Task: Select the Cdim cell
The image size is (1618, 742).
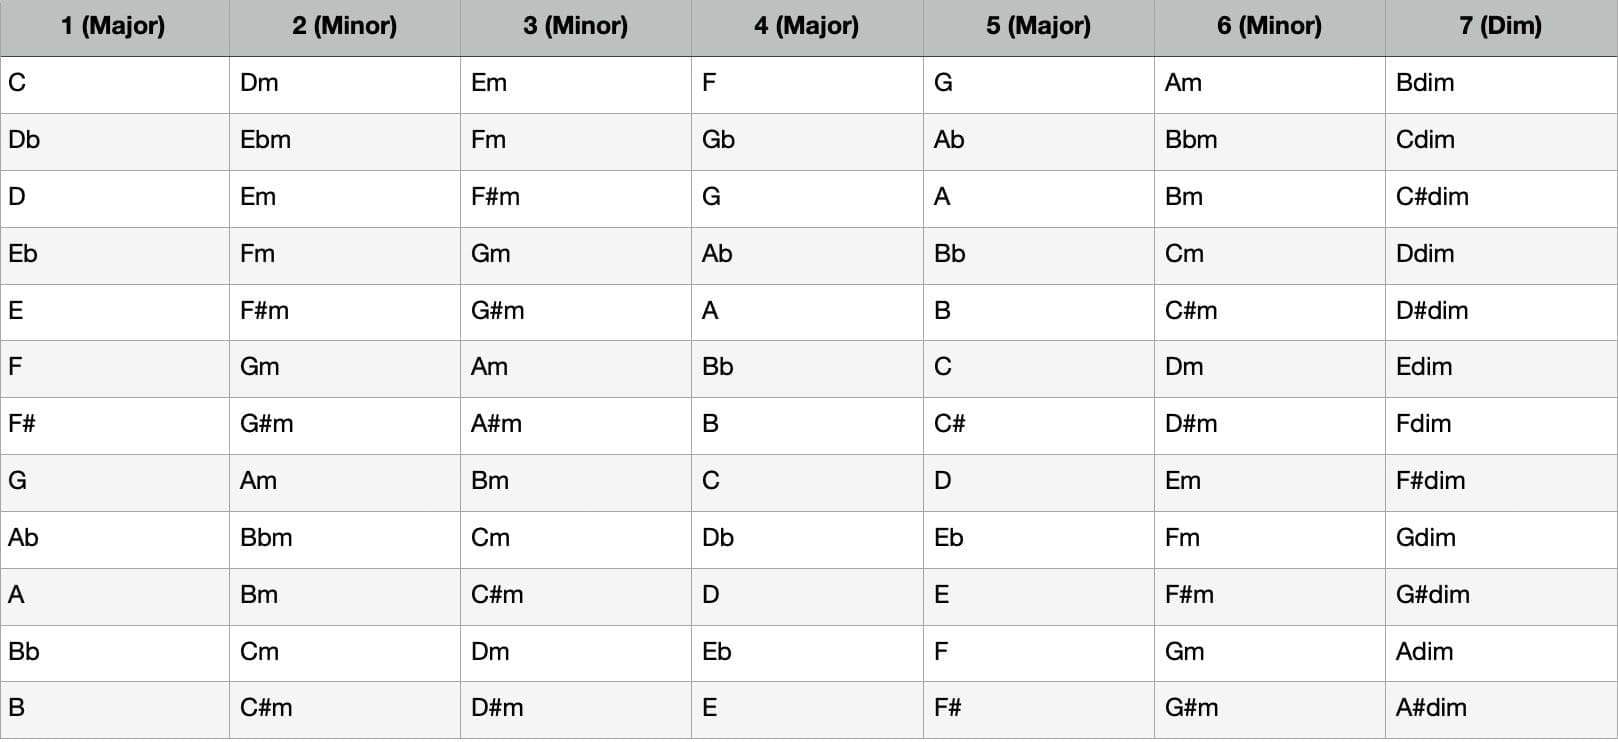Action: [1425, 140]
